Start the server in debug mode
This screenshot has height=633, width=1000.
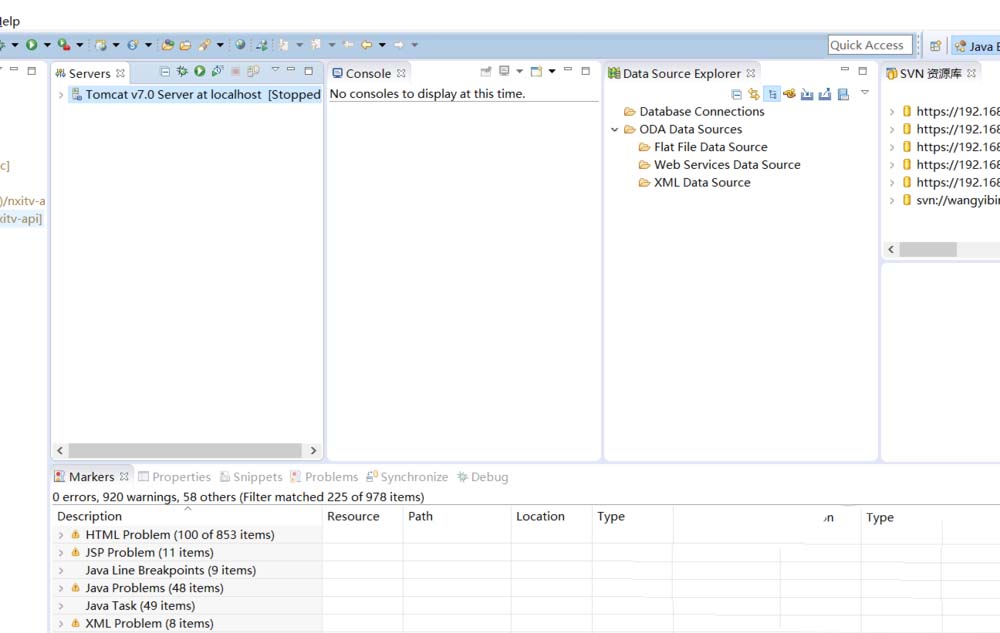[182, 71]
